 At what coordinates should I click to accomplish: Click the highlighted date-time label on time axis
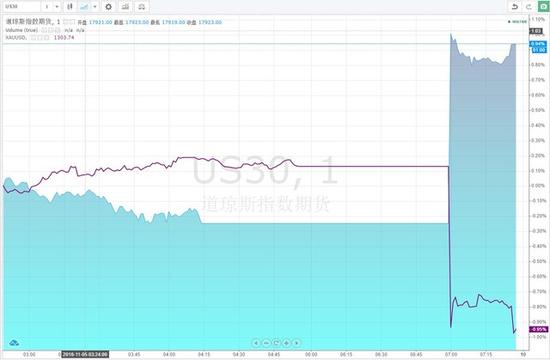coord(85,354)
